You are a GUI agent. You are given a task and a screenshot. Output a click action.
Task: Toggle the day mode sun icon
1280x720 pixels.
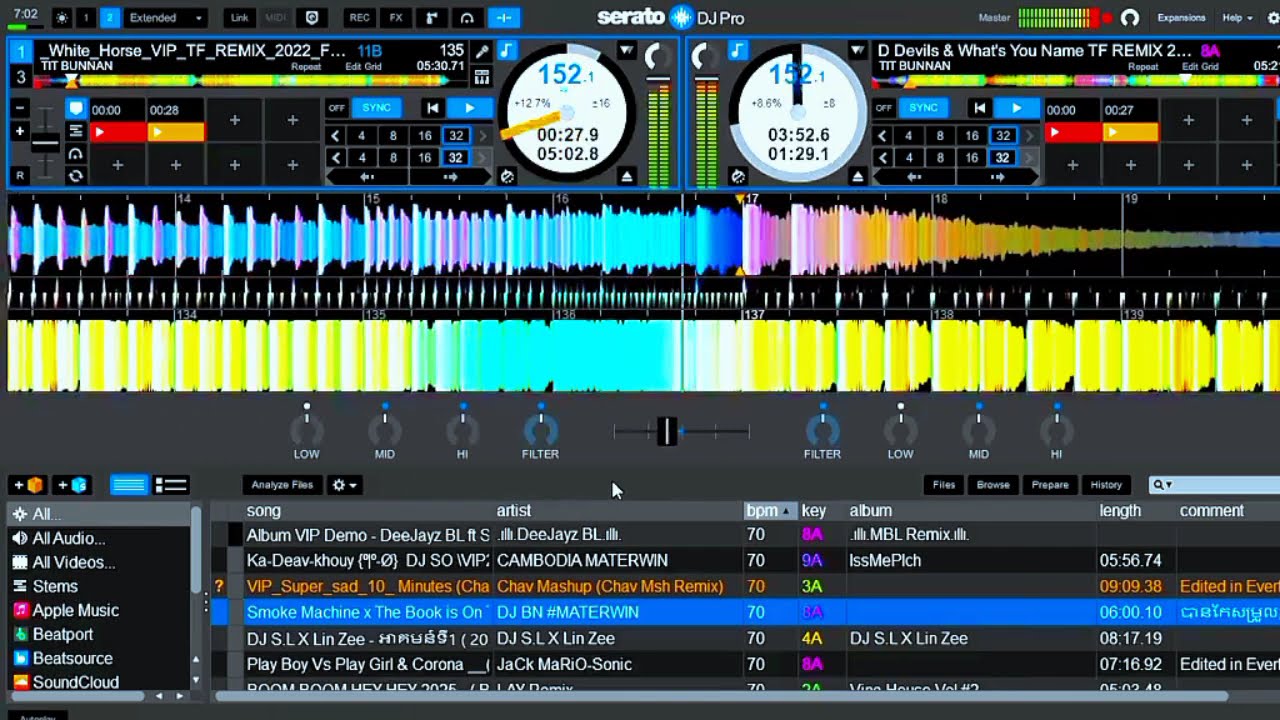pos(62,18)
